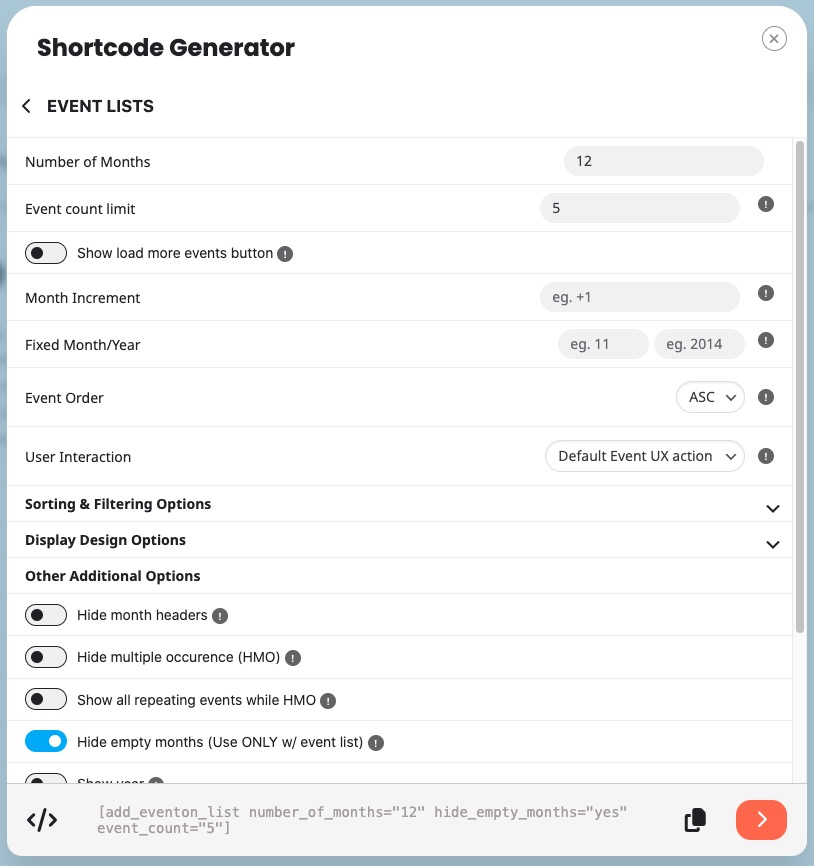Click info icon next to Hide month headers
The image size is (814, 866).
[220, 616]
